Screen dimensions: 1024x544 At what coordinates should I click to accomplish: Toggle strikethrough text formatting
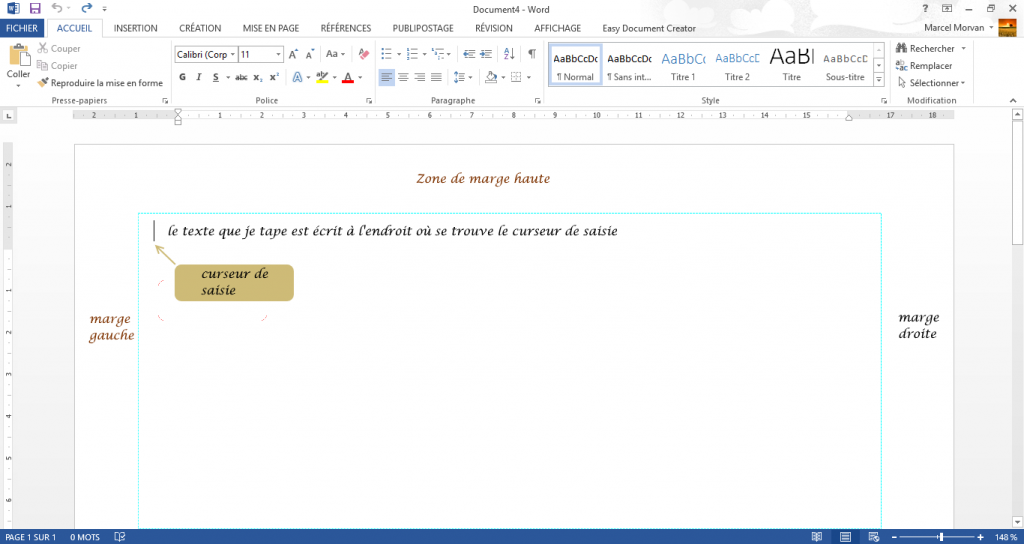click(x=241, y=77)
